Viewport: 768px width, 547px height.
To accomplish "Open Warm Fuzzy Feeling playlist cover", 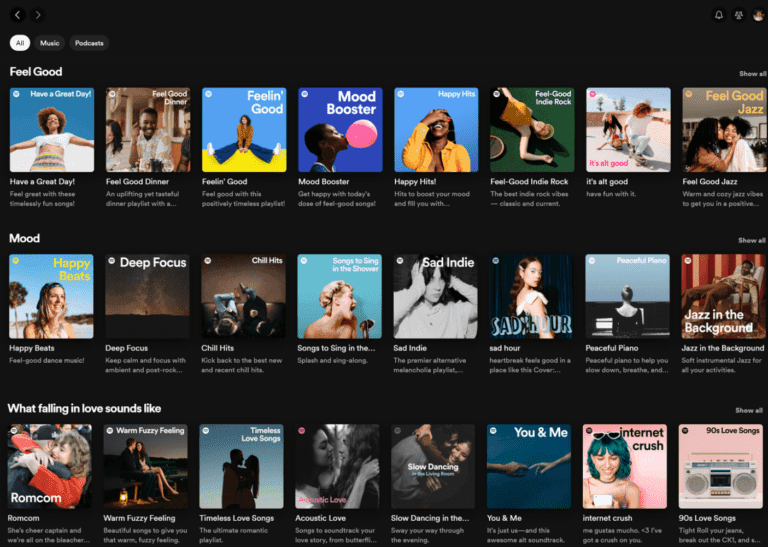I will coord(145,466).
